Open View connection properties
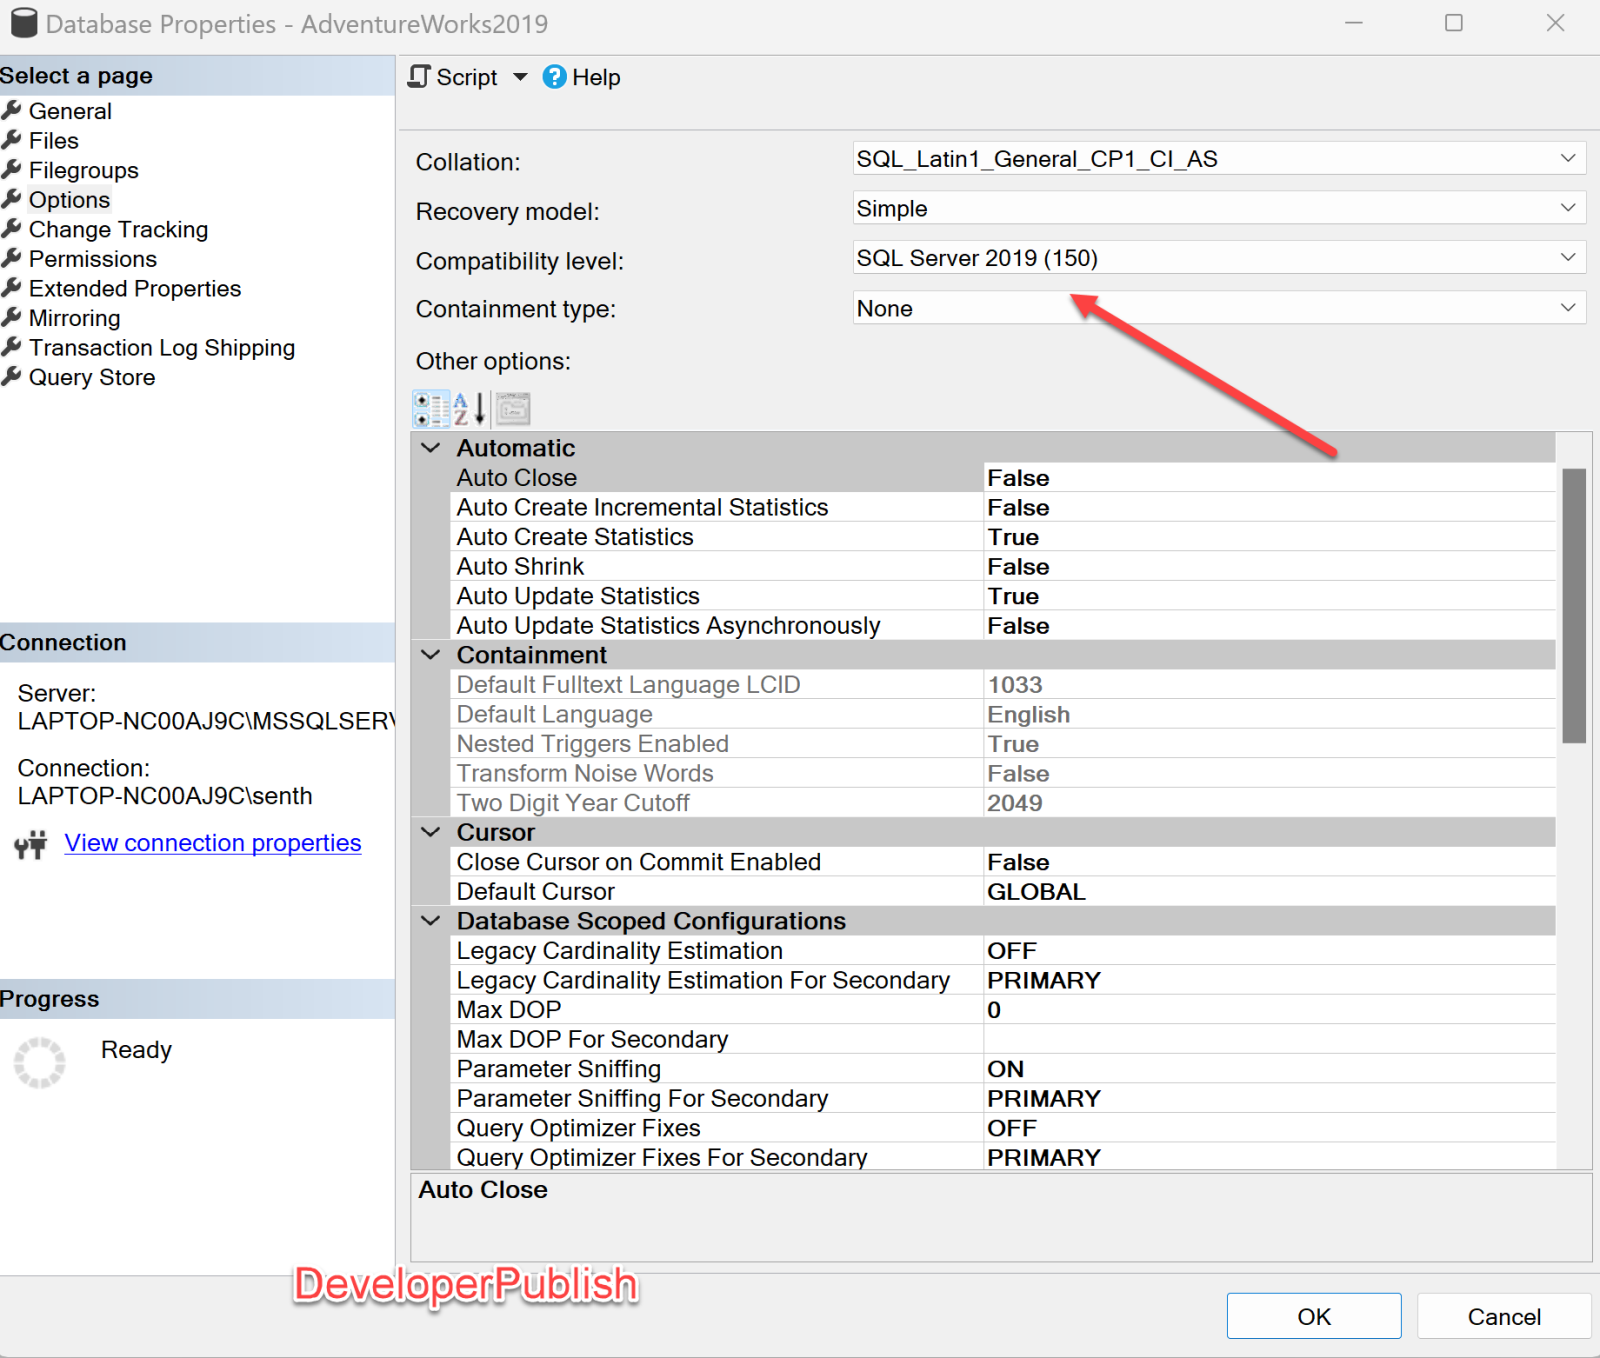This screenshot has width=1600, height=1358. [212, 842]
